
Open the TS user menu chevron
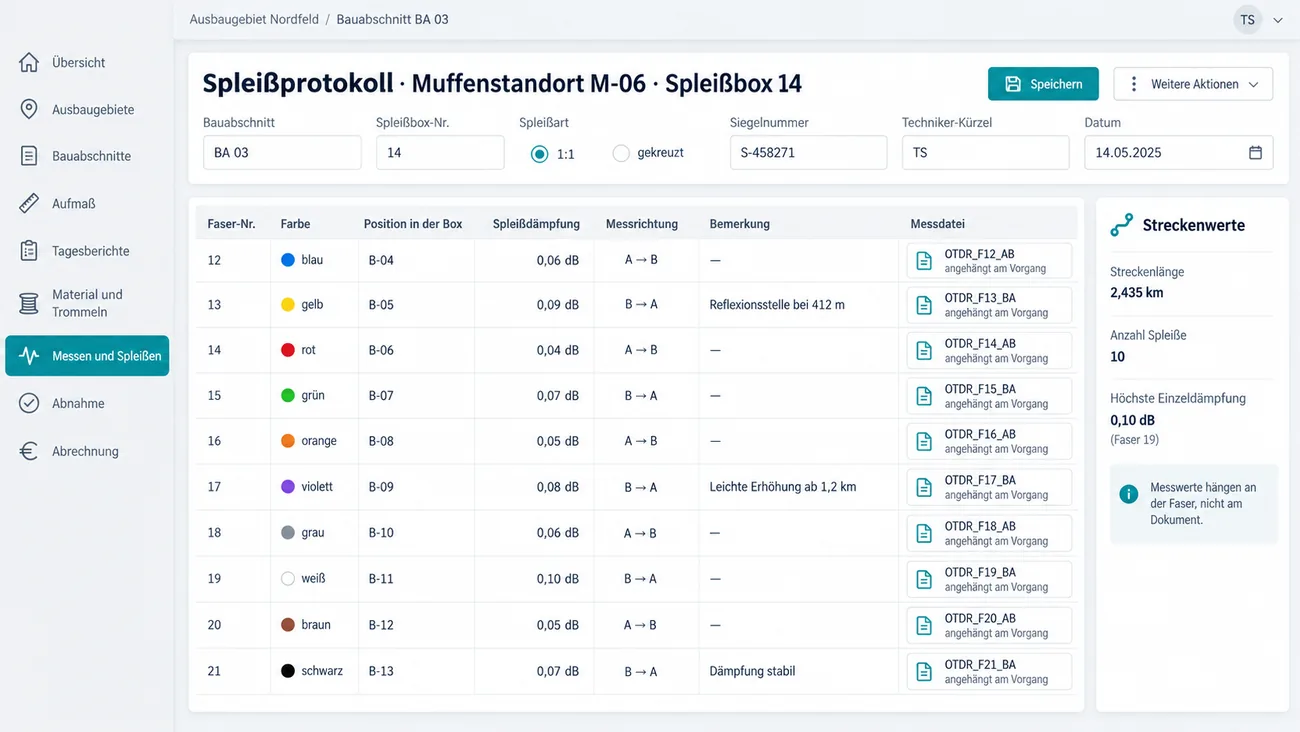[1278, 20]
